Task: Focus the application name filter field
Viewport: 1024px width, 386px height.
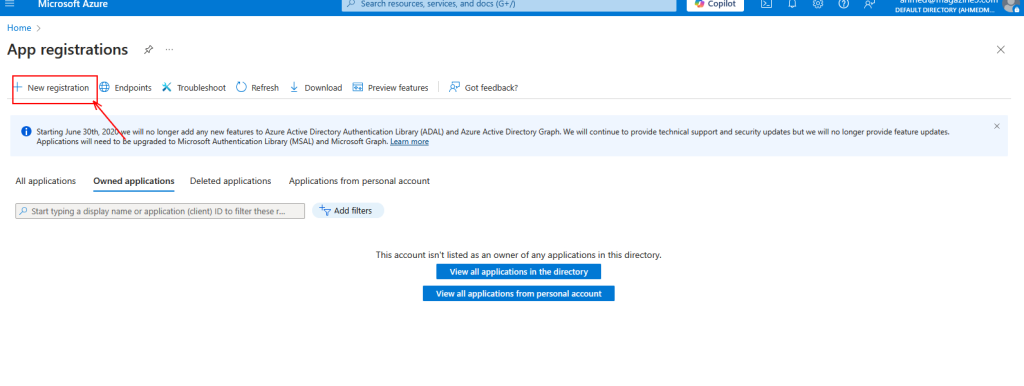Action: 160,211
